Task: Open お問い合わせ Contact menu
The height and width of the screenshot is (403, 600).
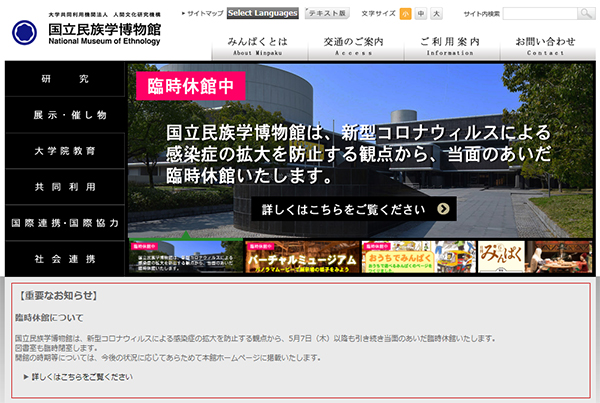Action: click(x=547, y=46)
